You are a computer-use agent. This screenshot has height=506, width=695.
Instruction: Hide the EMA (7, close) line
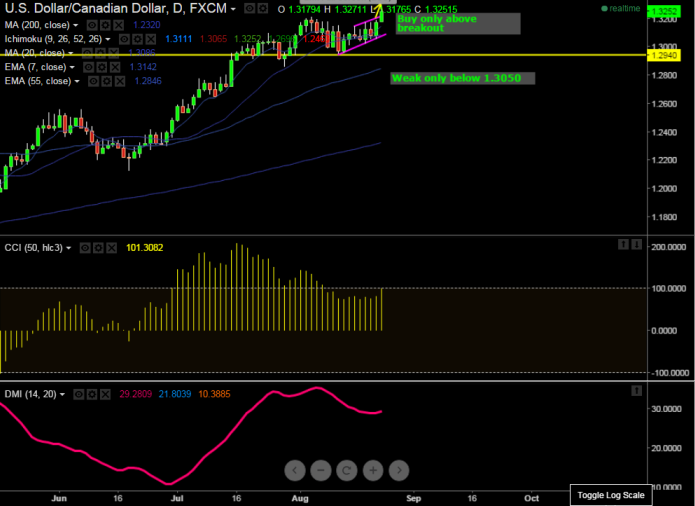[89, 67]
